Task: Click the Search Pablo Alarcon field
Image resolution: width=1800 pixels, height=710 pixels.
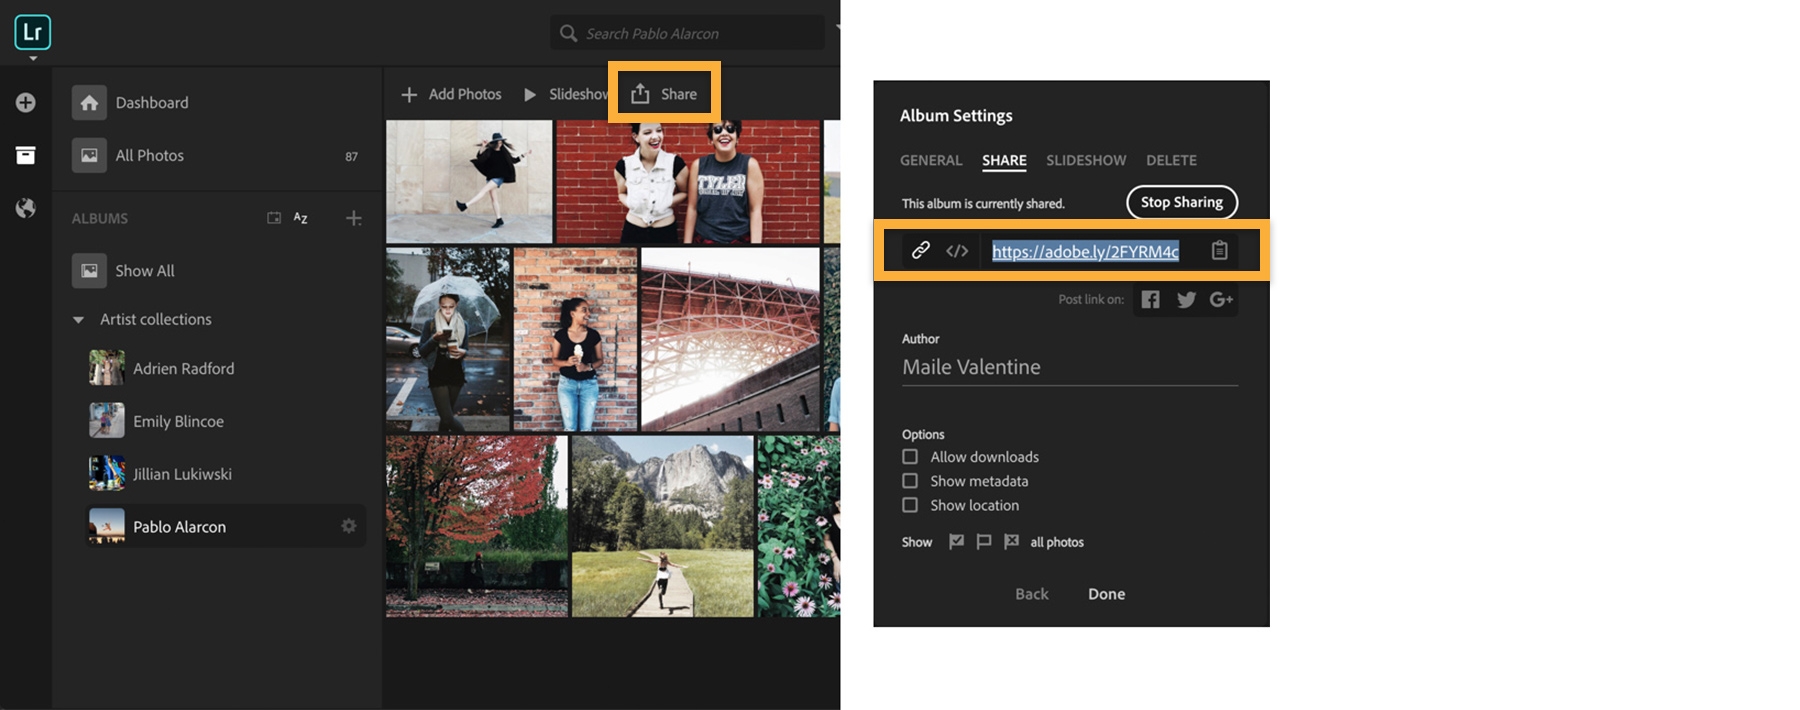Action: [687, 33]
